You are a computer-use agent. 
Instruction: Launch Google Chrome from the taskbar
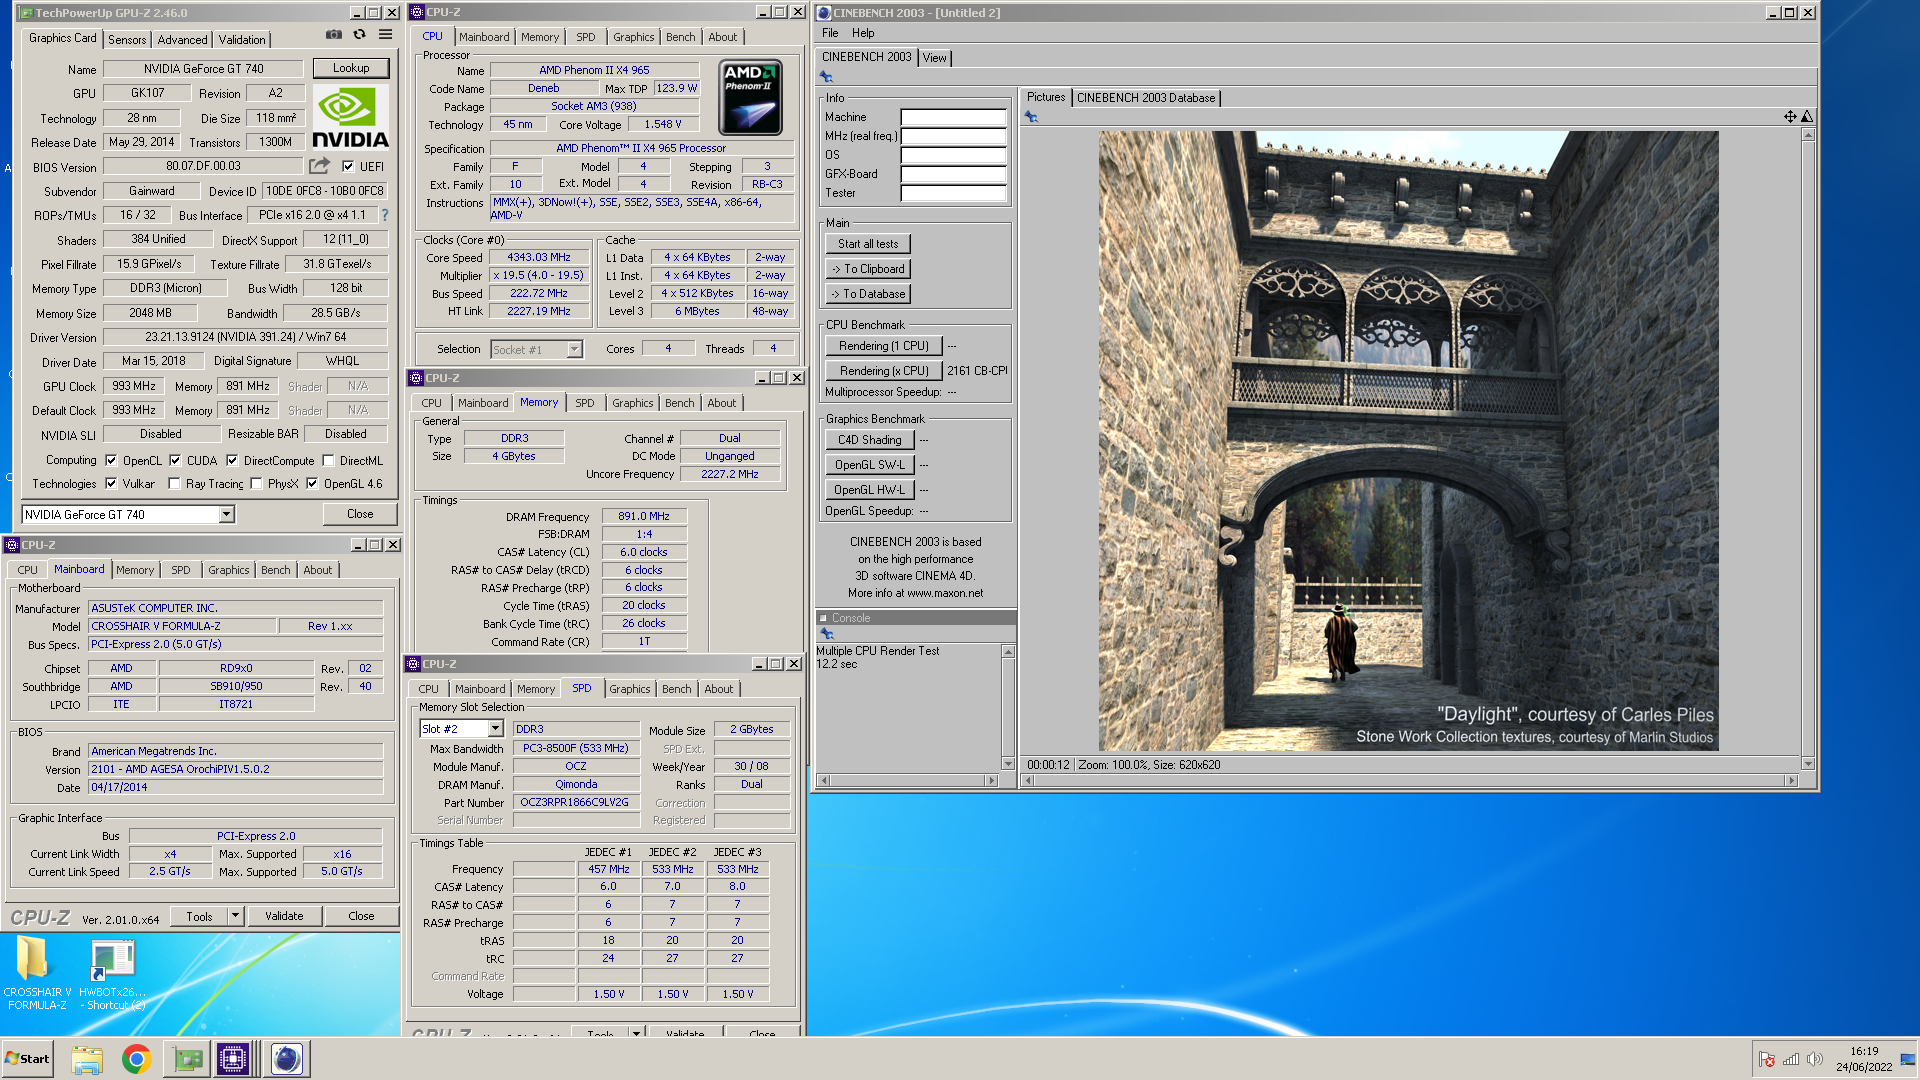(x=137, y=1059)
